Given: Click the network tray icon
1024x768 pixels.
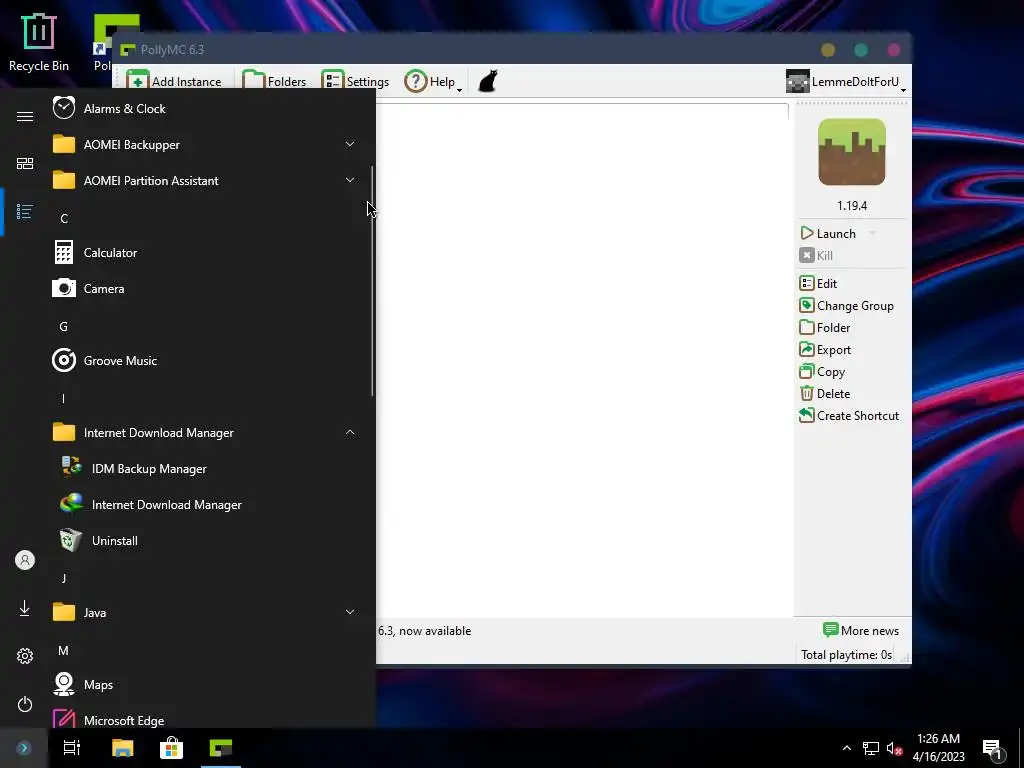Looking at the screenshot, I should 871,748.
